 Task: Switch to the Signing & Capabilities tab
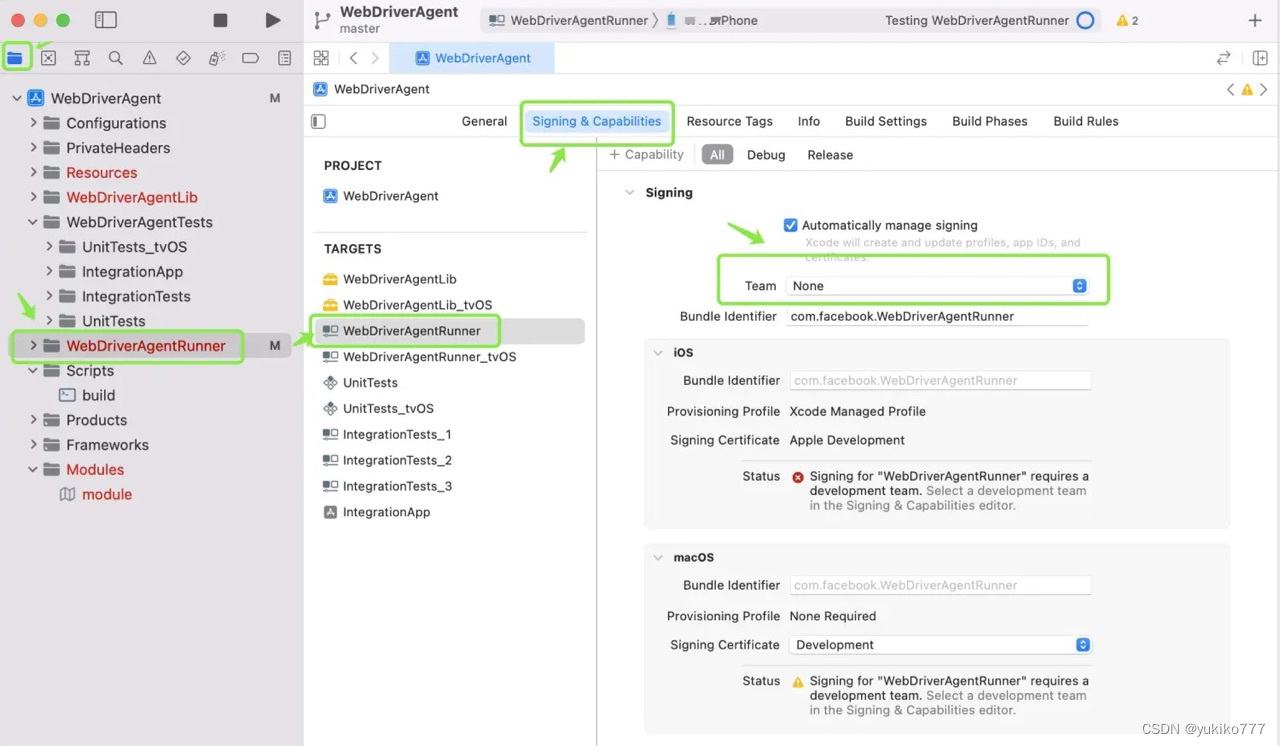[x=597, y=121]
